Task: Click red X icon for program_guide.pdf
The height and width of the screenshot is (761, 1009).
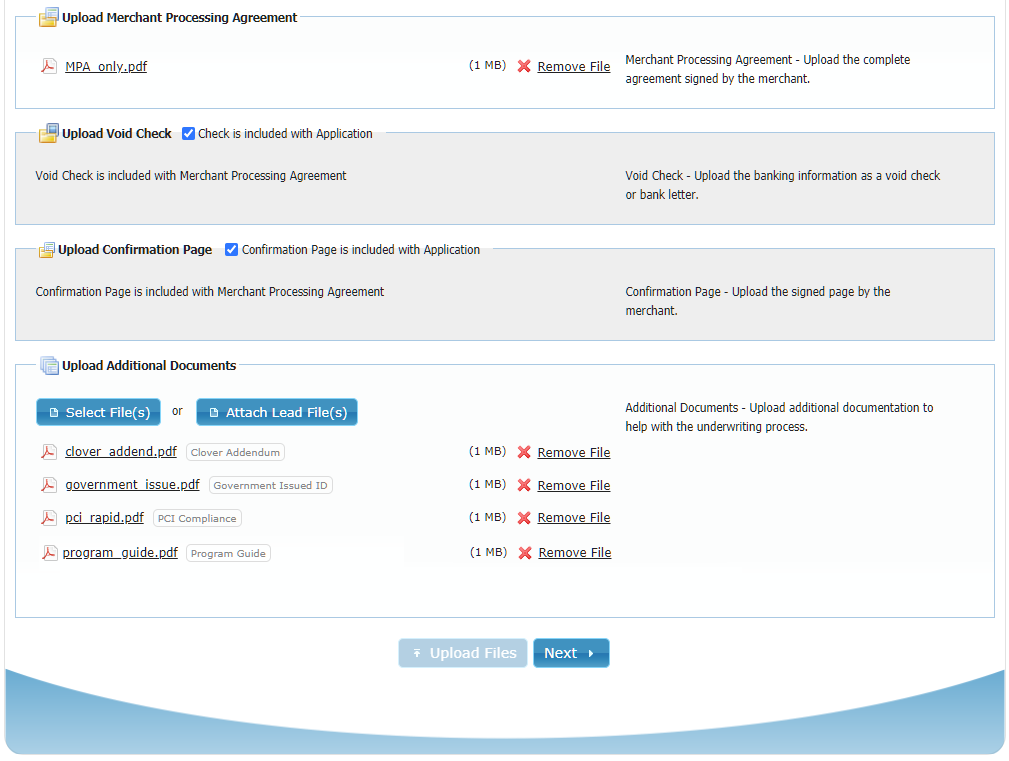Action: point(525,553)
